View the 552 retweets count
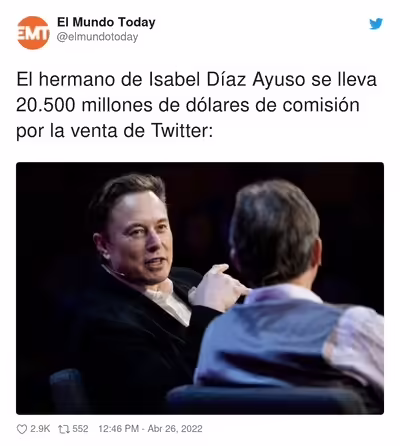The height and width of the screenshot is (446, 400). (x=80, y=429)
